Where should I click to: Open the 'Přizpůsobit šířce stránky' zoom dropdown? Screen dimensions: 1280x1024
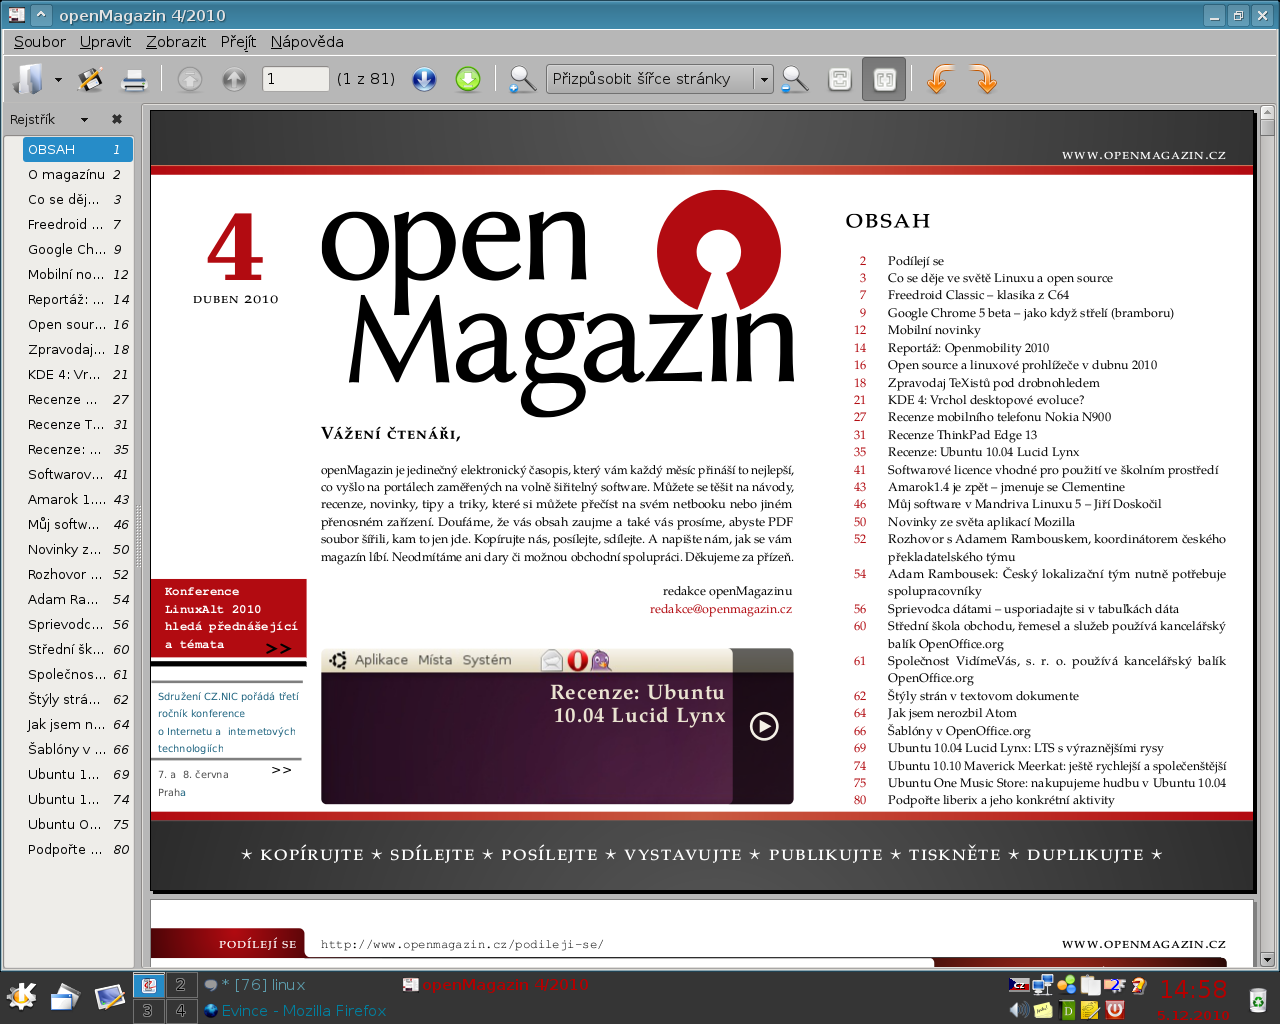[660, 79]
